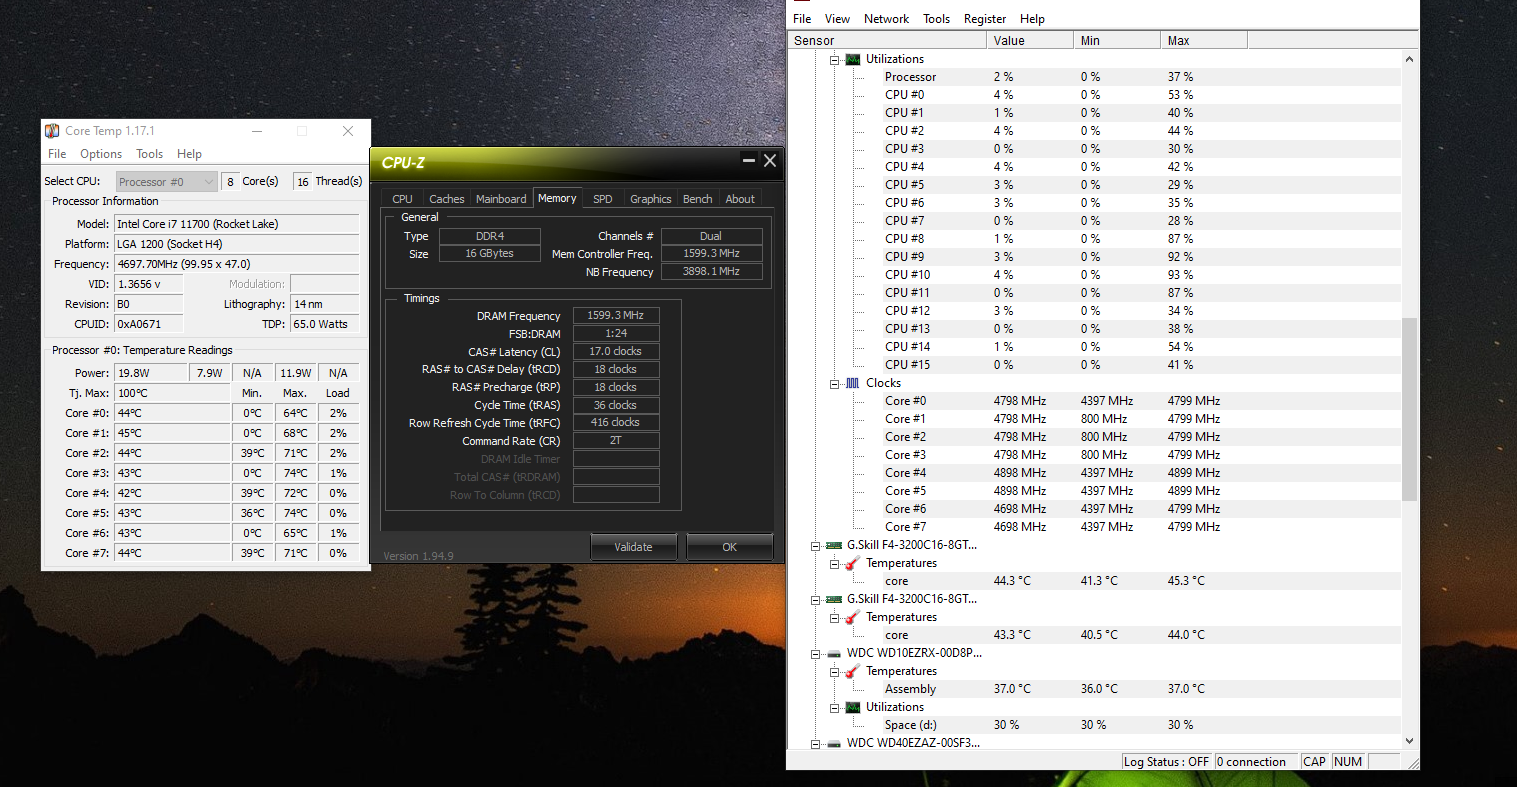Collapse the G.Skill module with the 43.3 °C core

point(816,599)
